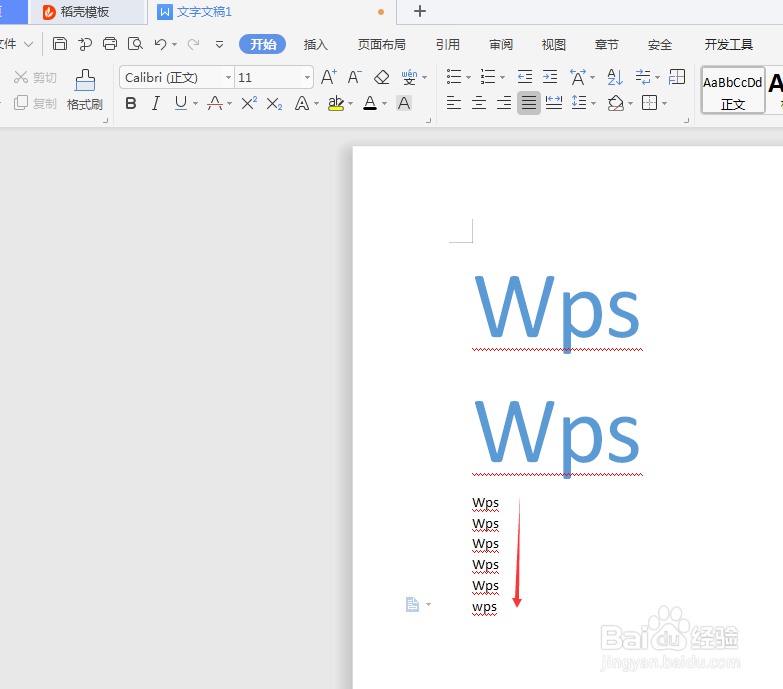Toggle the bulleted list button
This screenshot has width=783, height=689.
point(453,77)
